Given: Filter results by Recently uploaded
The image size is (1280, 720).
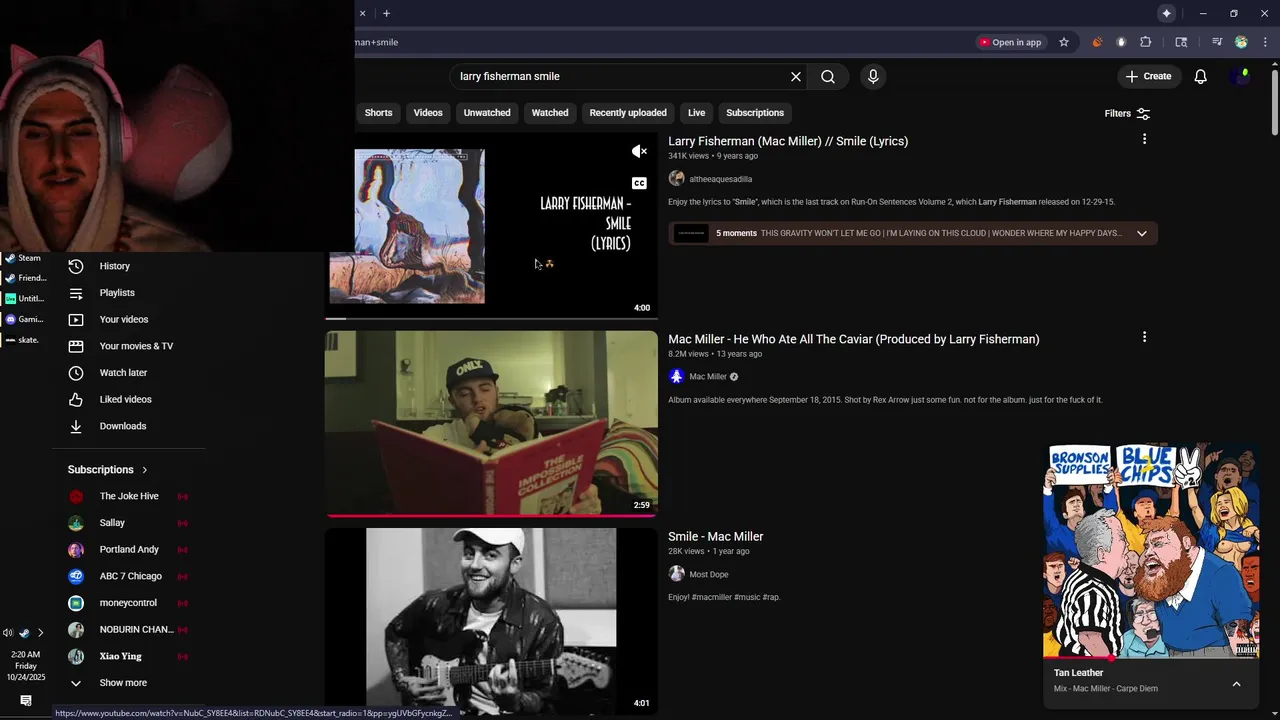Looking at the screenshot, I should coord(628,113).
